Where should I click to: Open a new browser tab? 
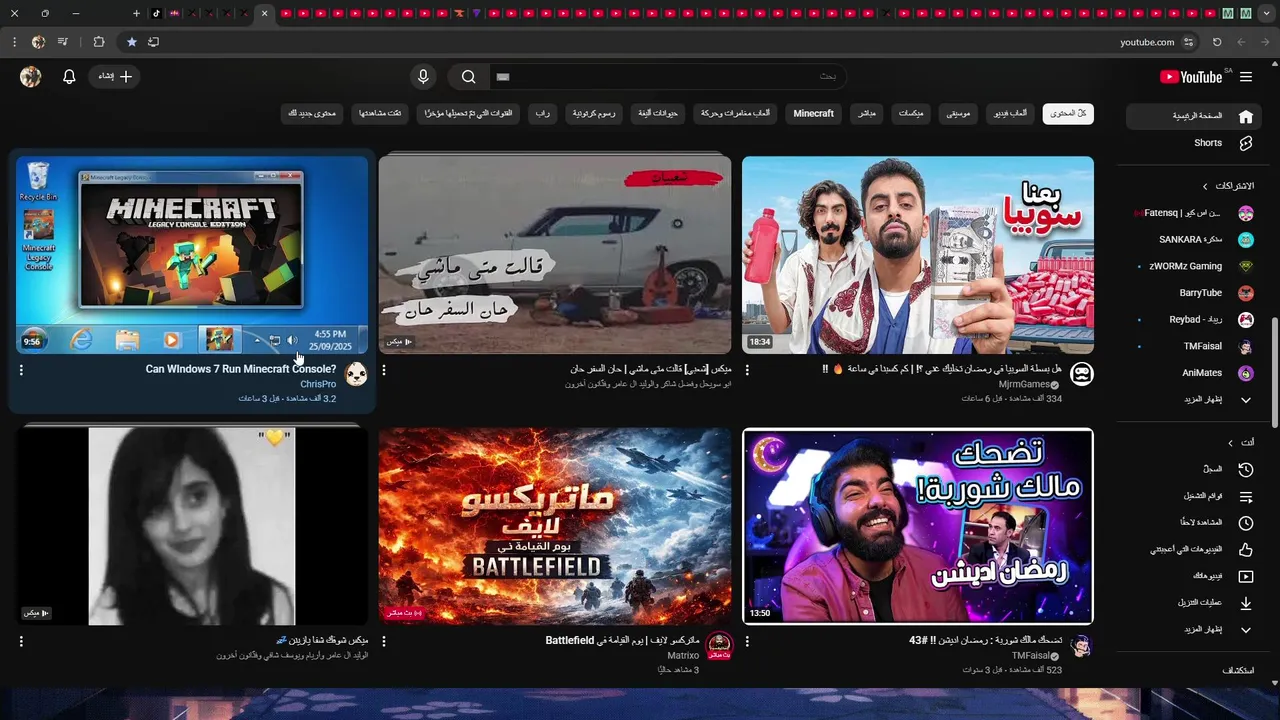[136, 13]
